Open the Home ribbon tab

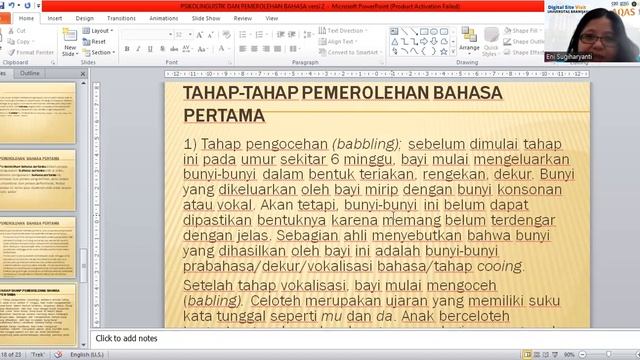point(26,18)
